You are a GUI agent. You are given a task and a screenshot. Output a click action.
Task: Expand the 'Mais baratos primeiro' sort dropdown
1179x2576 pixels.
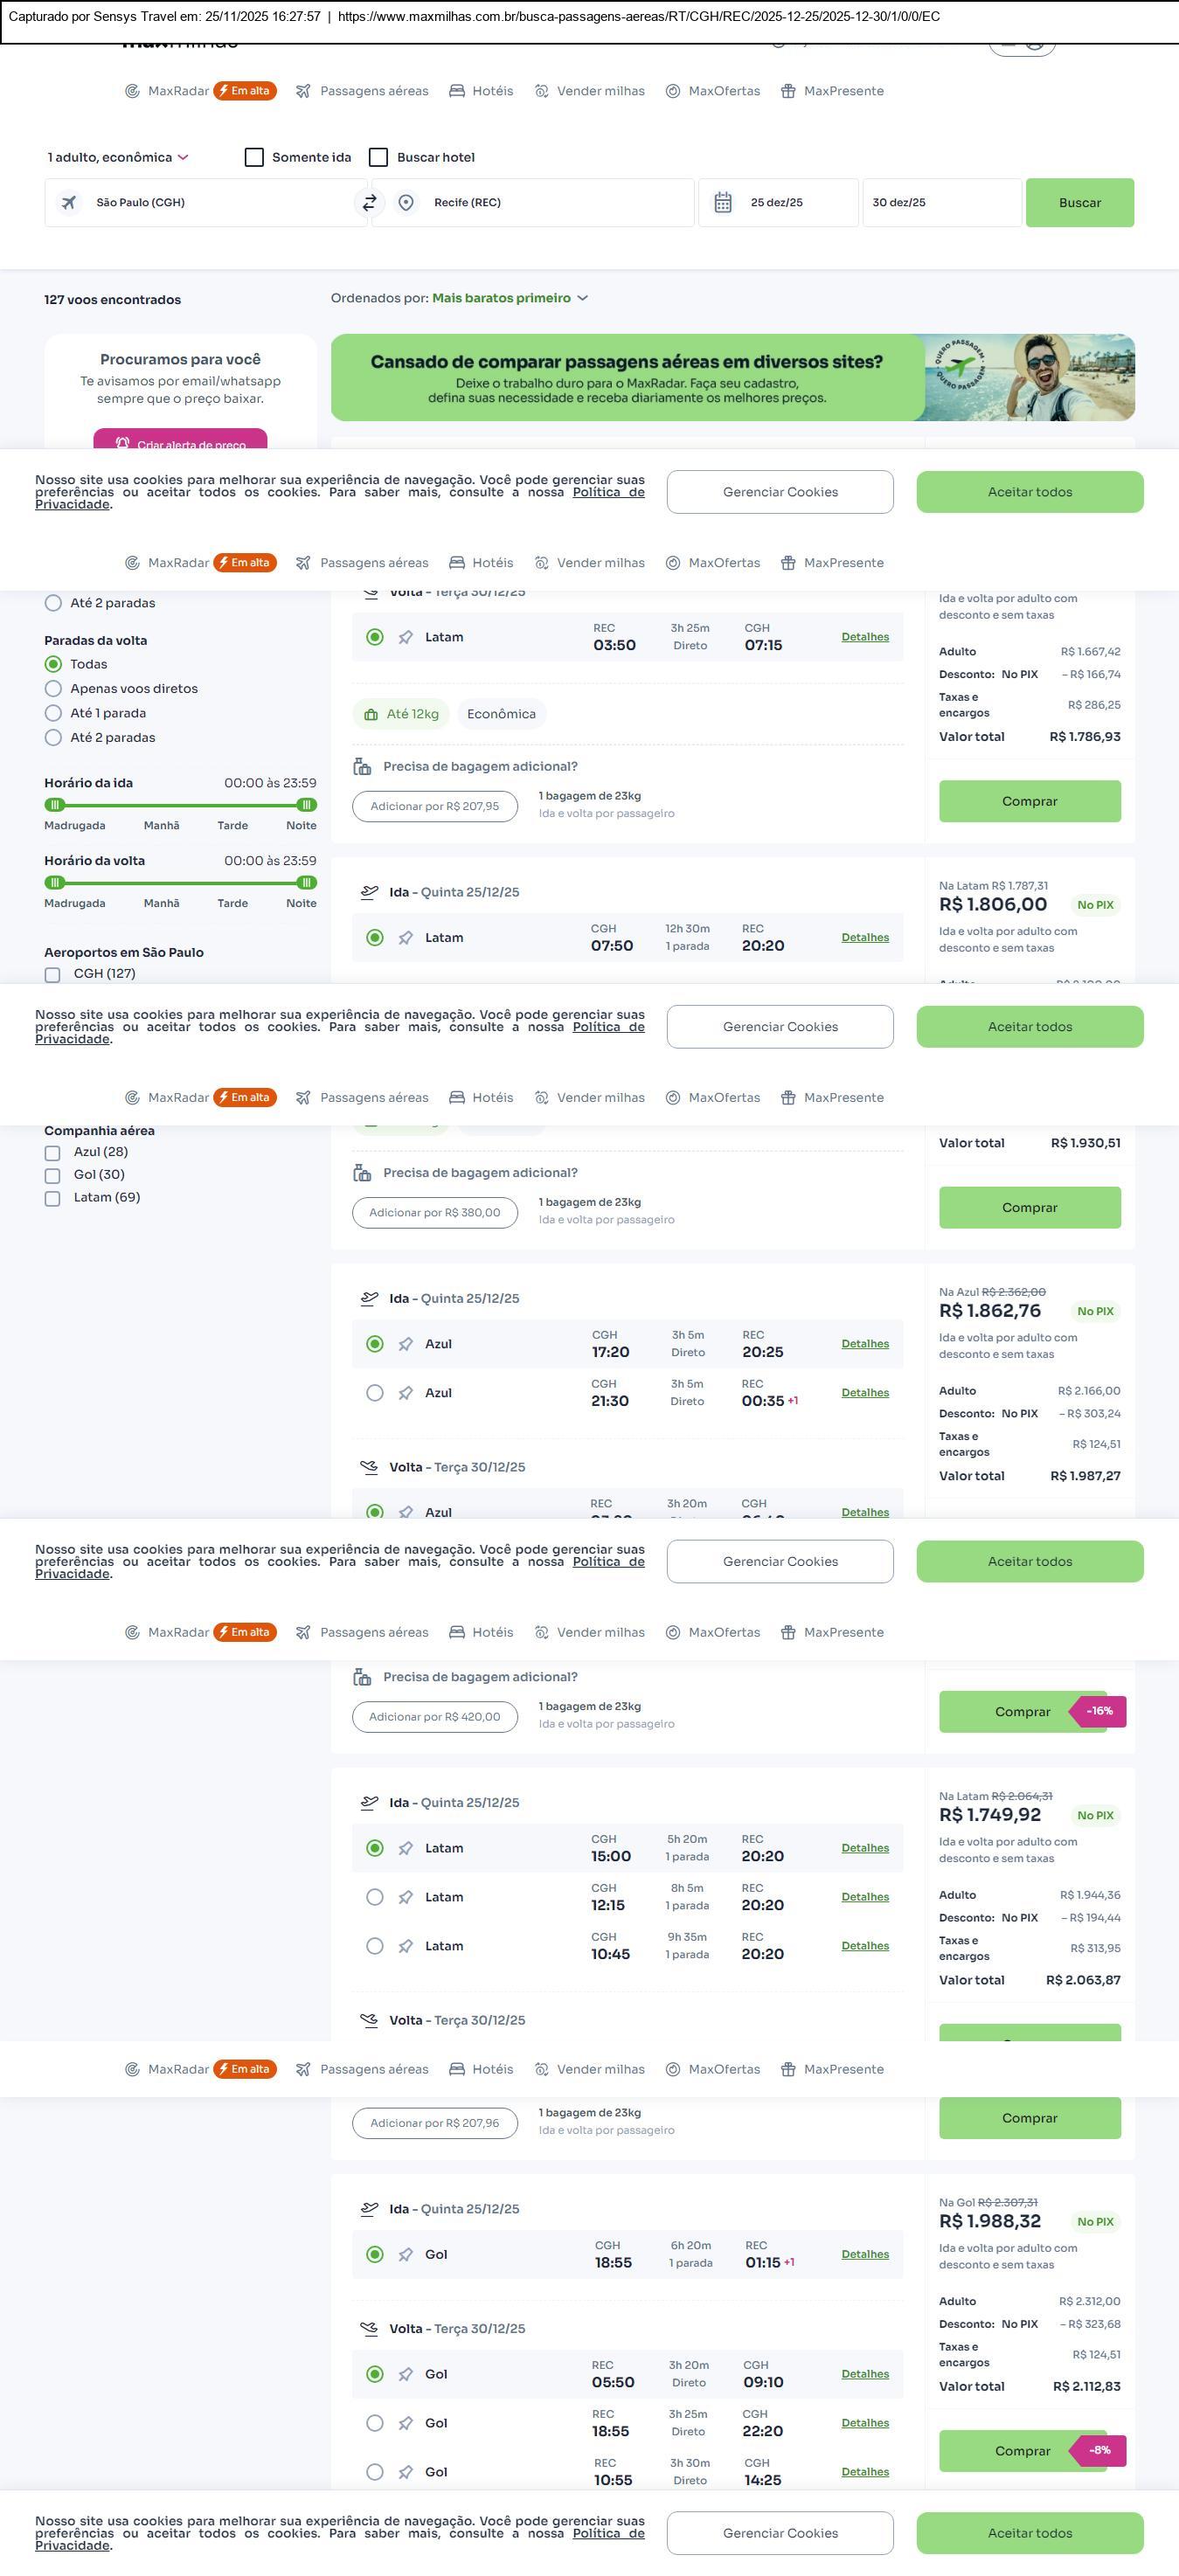[x=510, y=298]
